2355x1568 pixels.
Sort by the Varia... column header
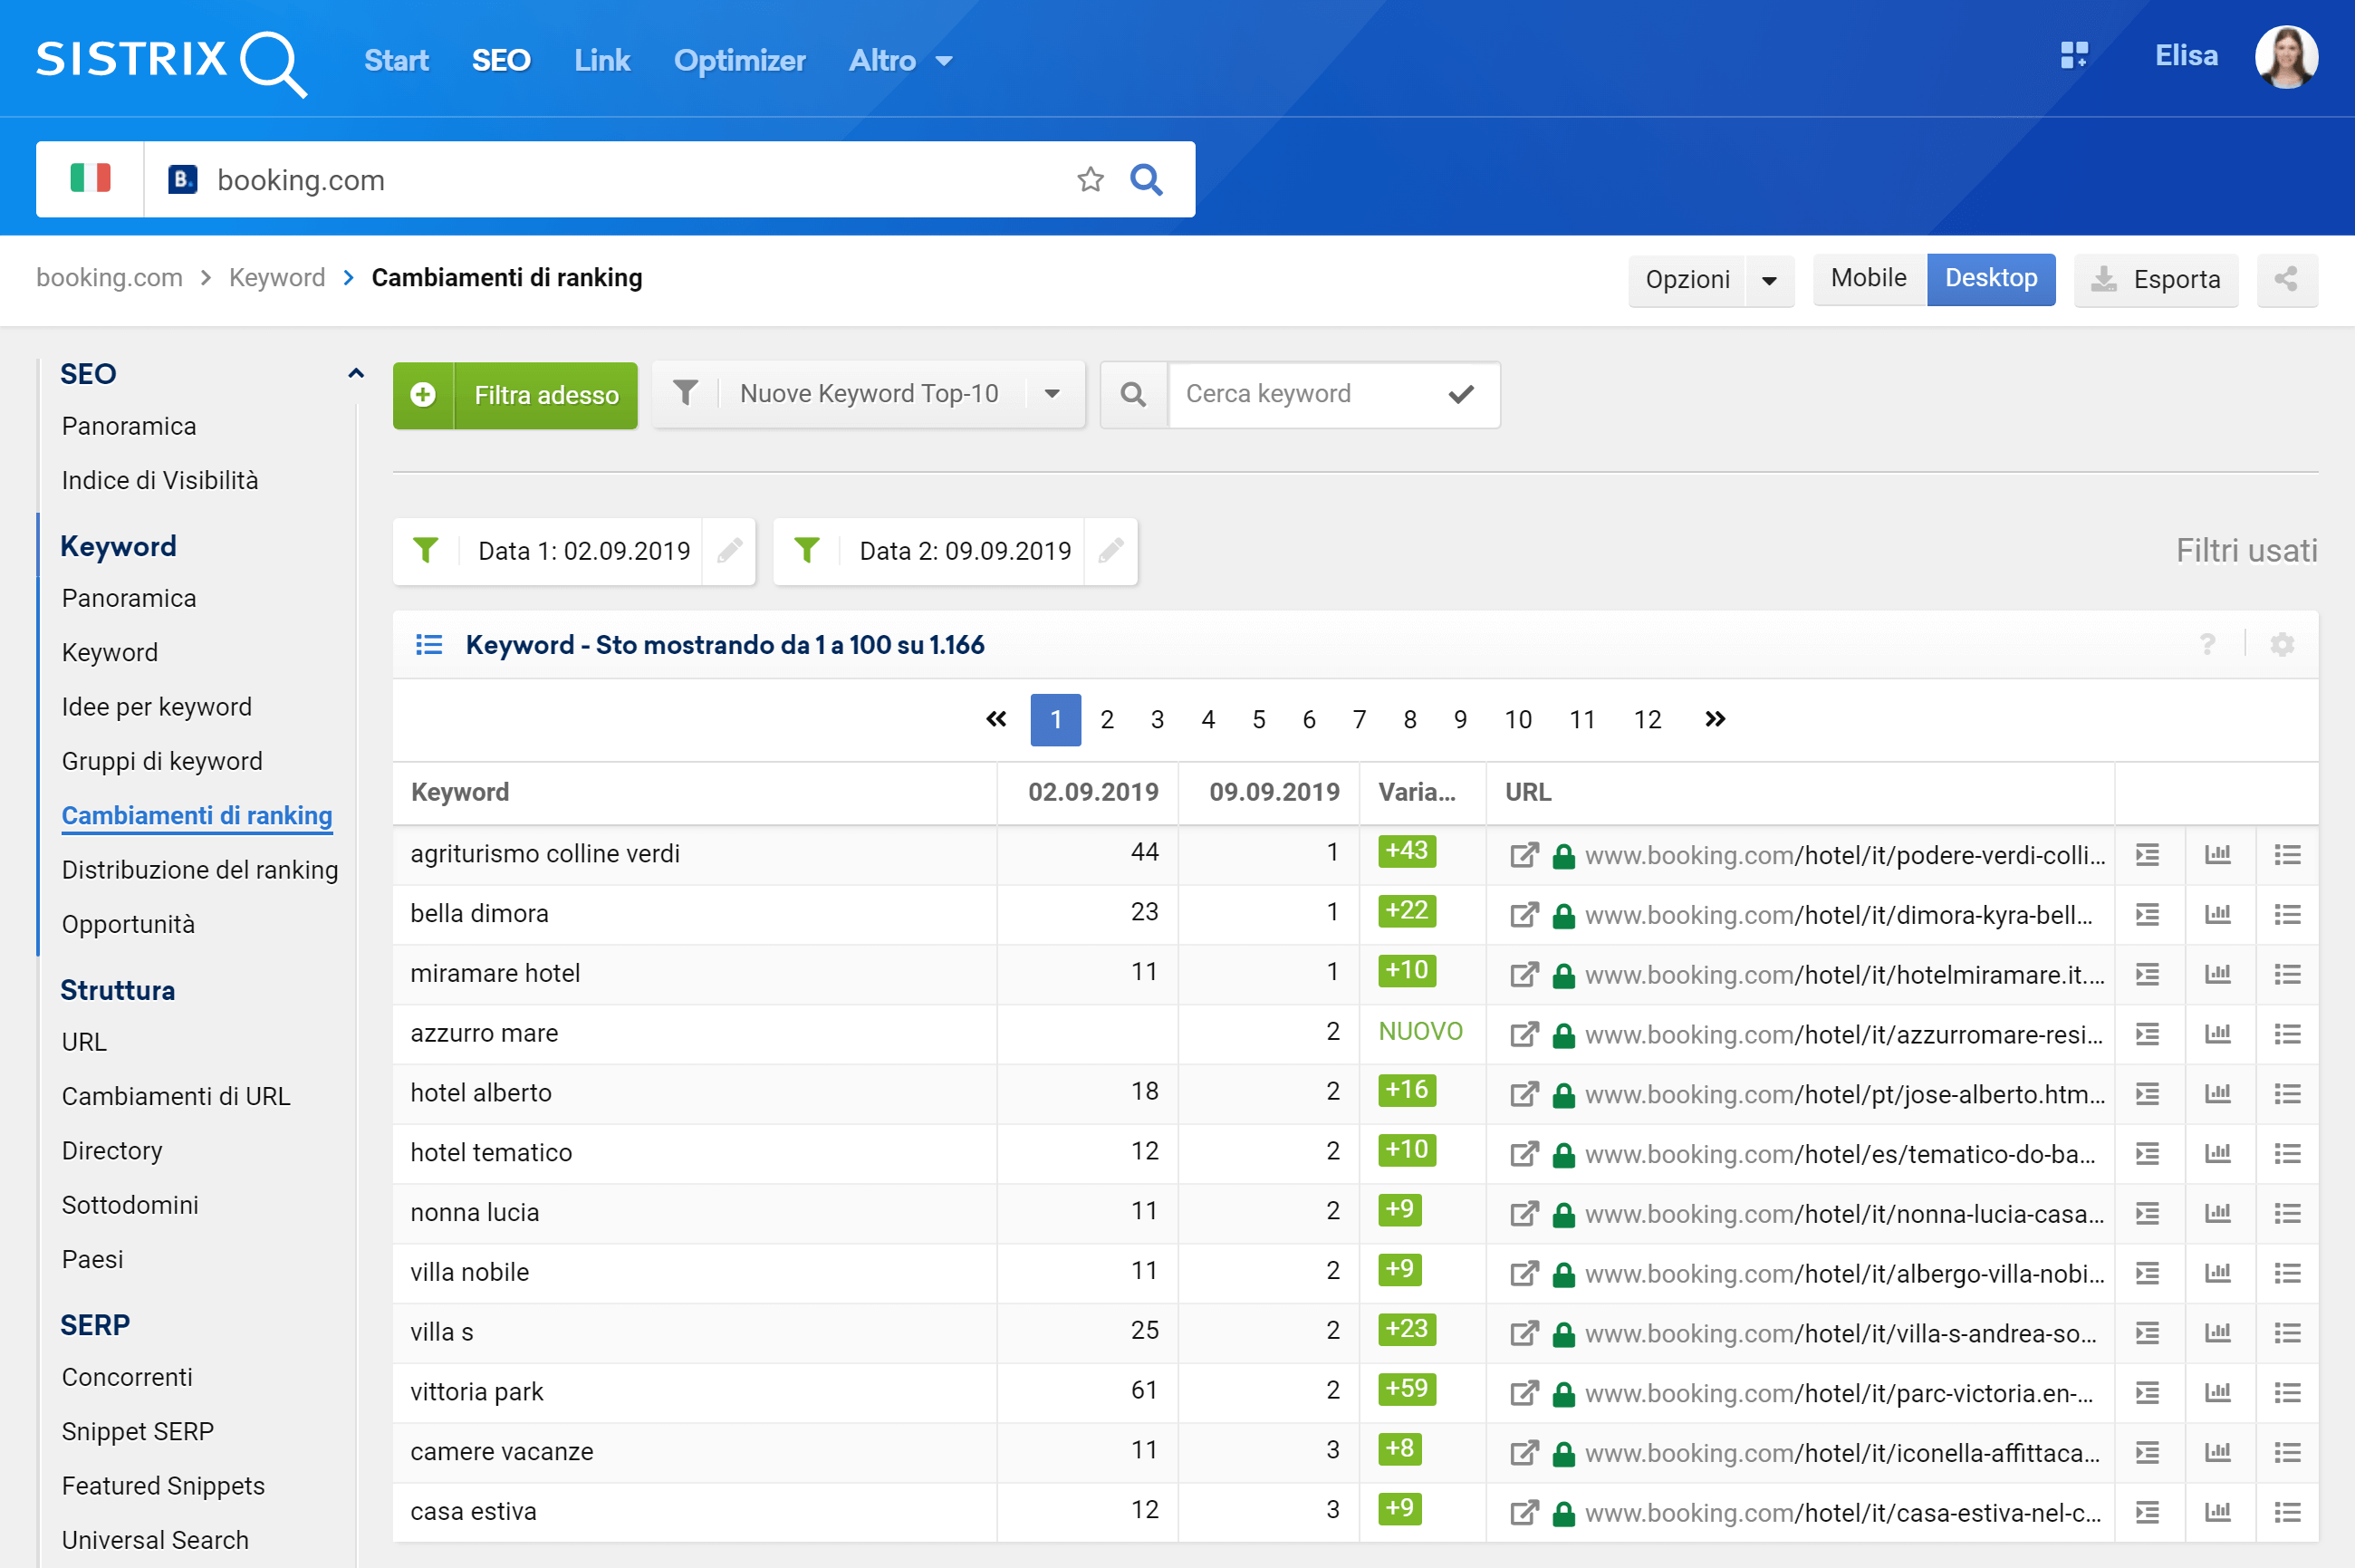pos(1416,793)
